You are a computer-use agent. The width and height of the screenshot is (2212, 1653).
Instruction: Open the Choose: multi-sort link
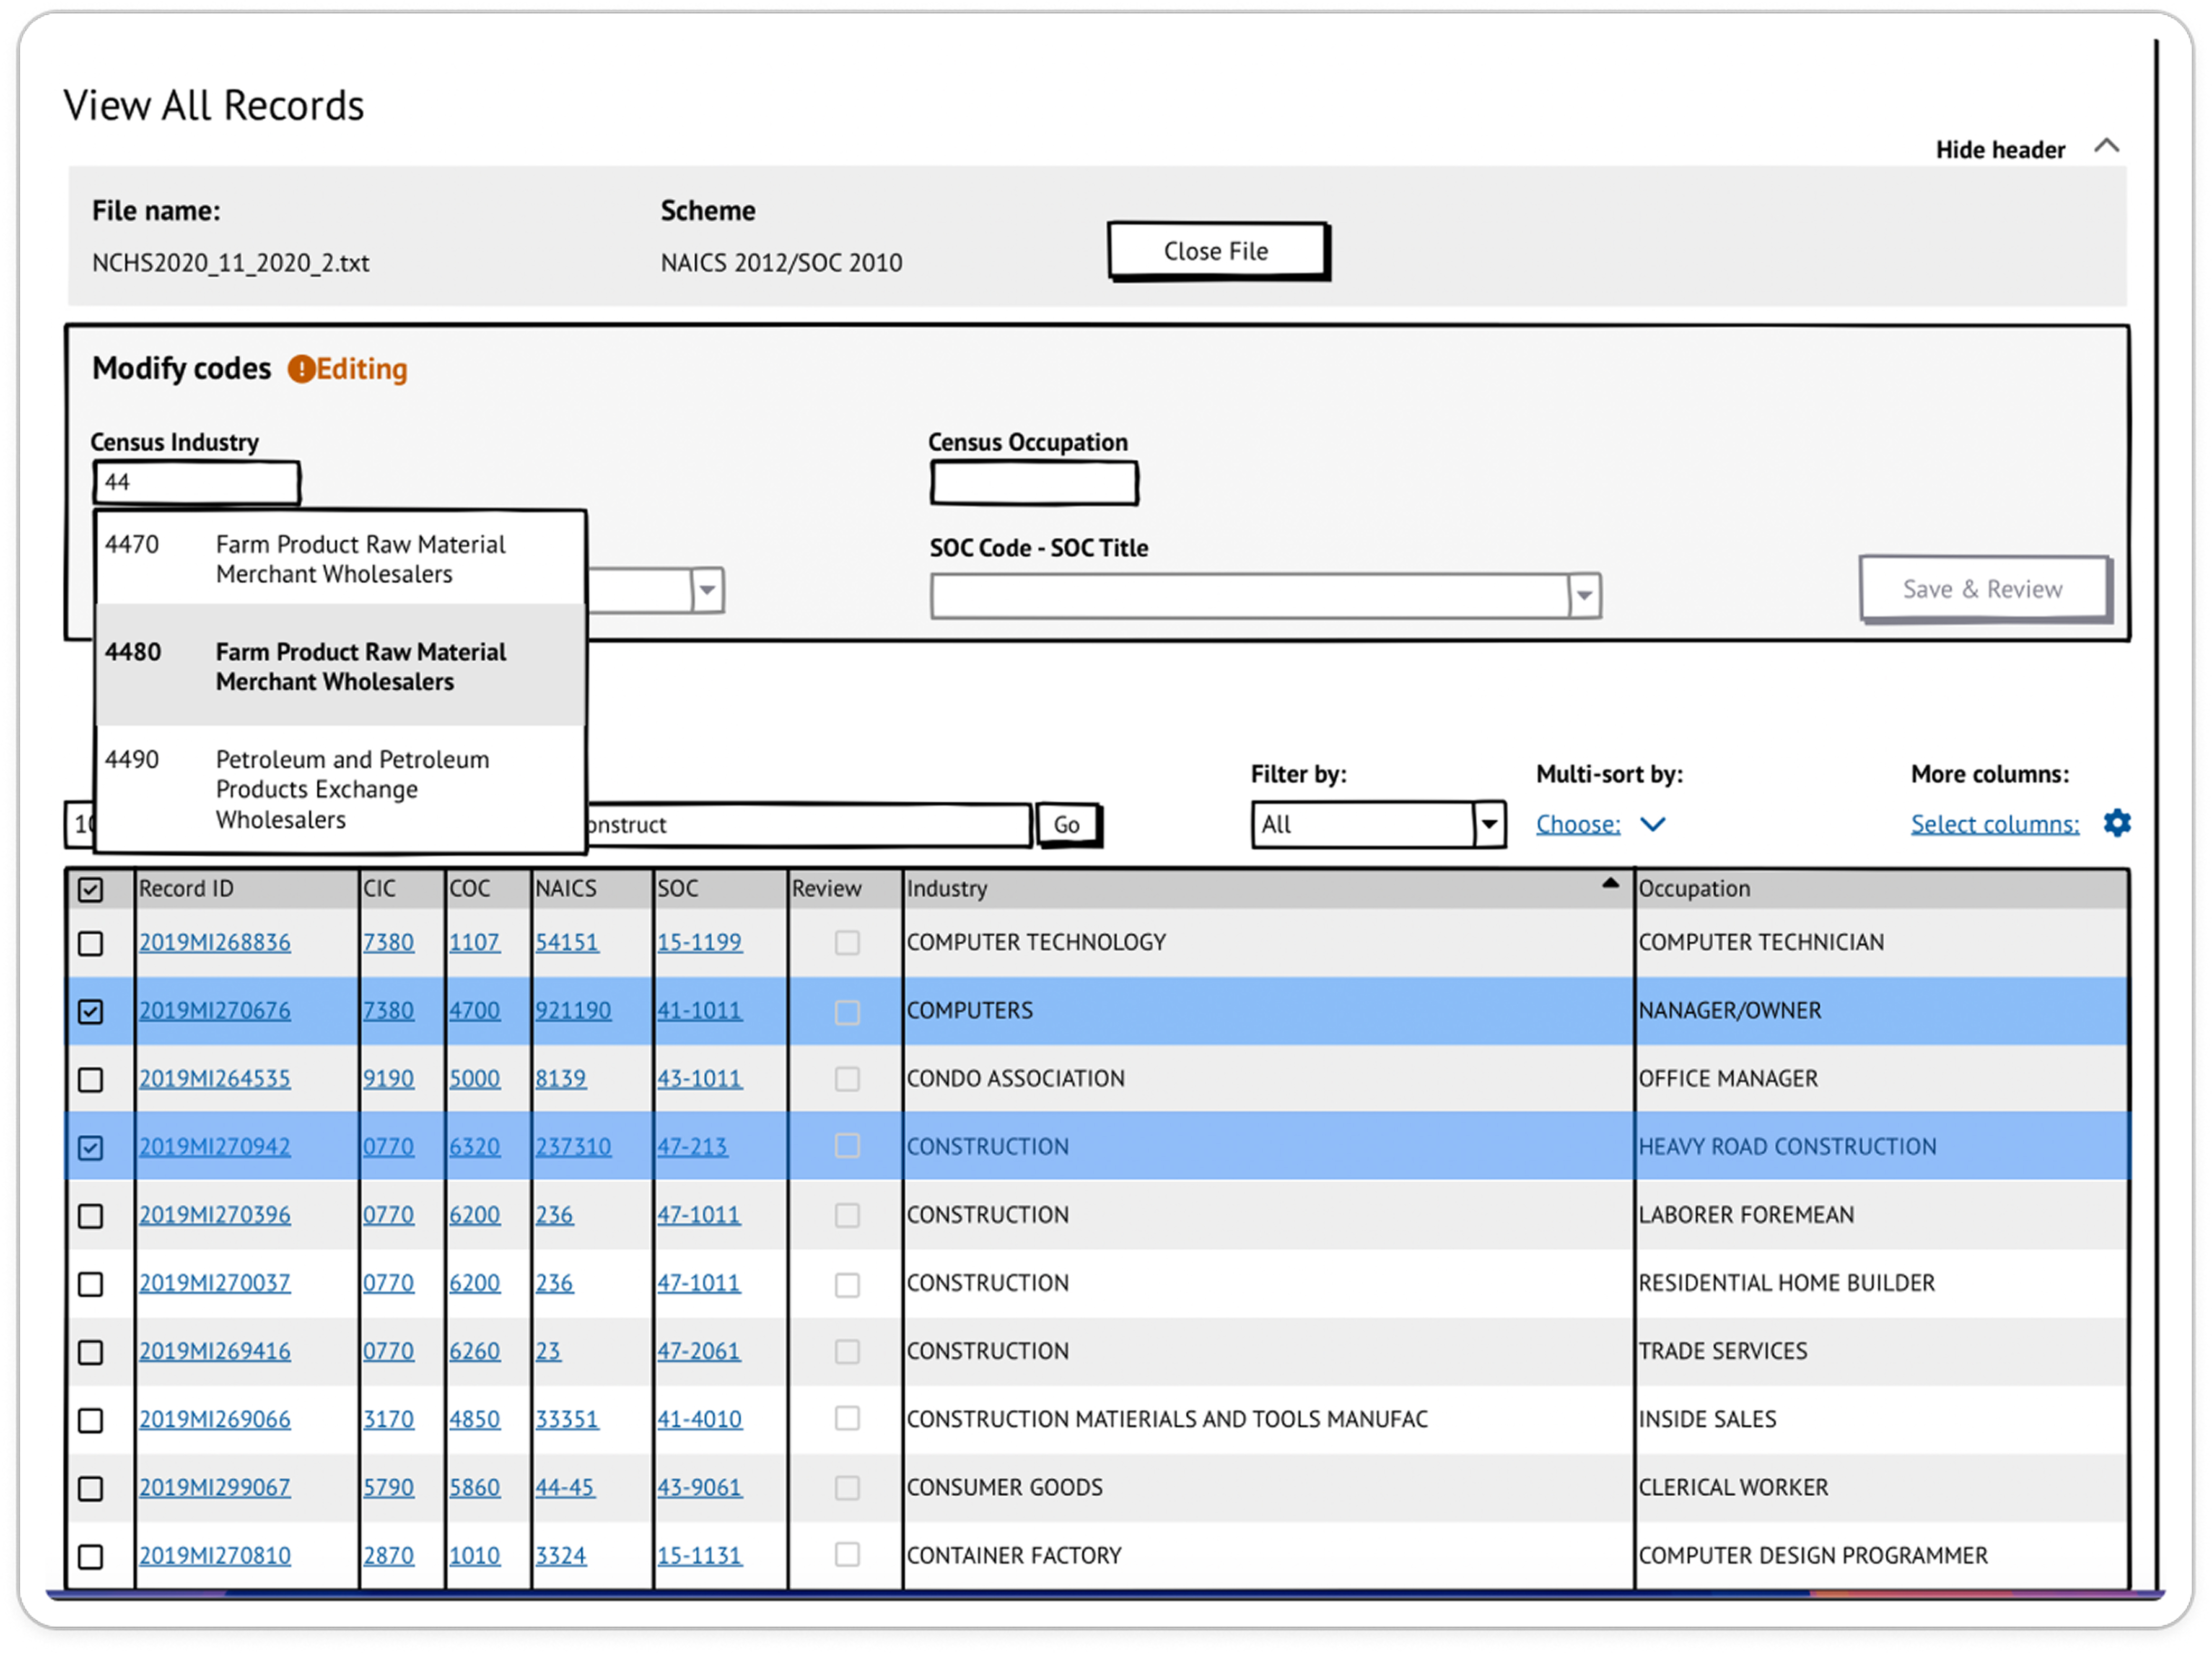[x=1578, y=824]
